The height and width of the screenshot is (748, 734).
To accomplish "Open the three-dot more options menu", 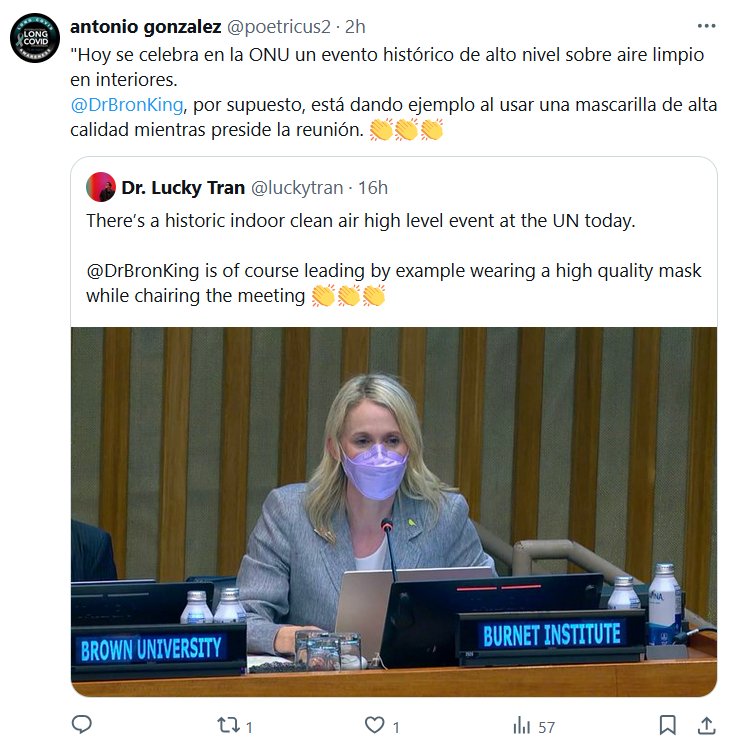I will (x=706, y=26).
